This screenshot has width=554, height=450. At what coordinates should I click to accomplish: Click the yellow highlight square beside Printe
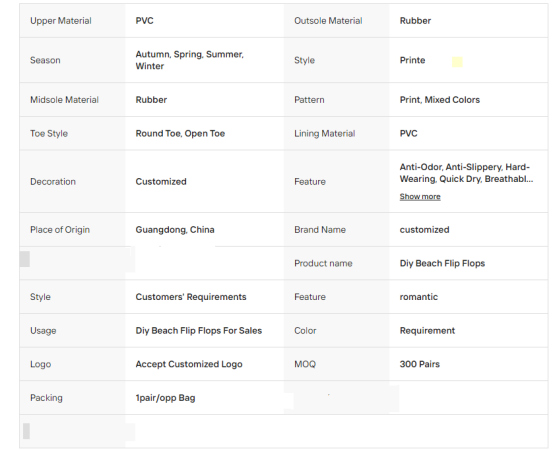pos(457,62)
